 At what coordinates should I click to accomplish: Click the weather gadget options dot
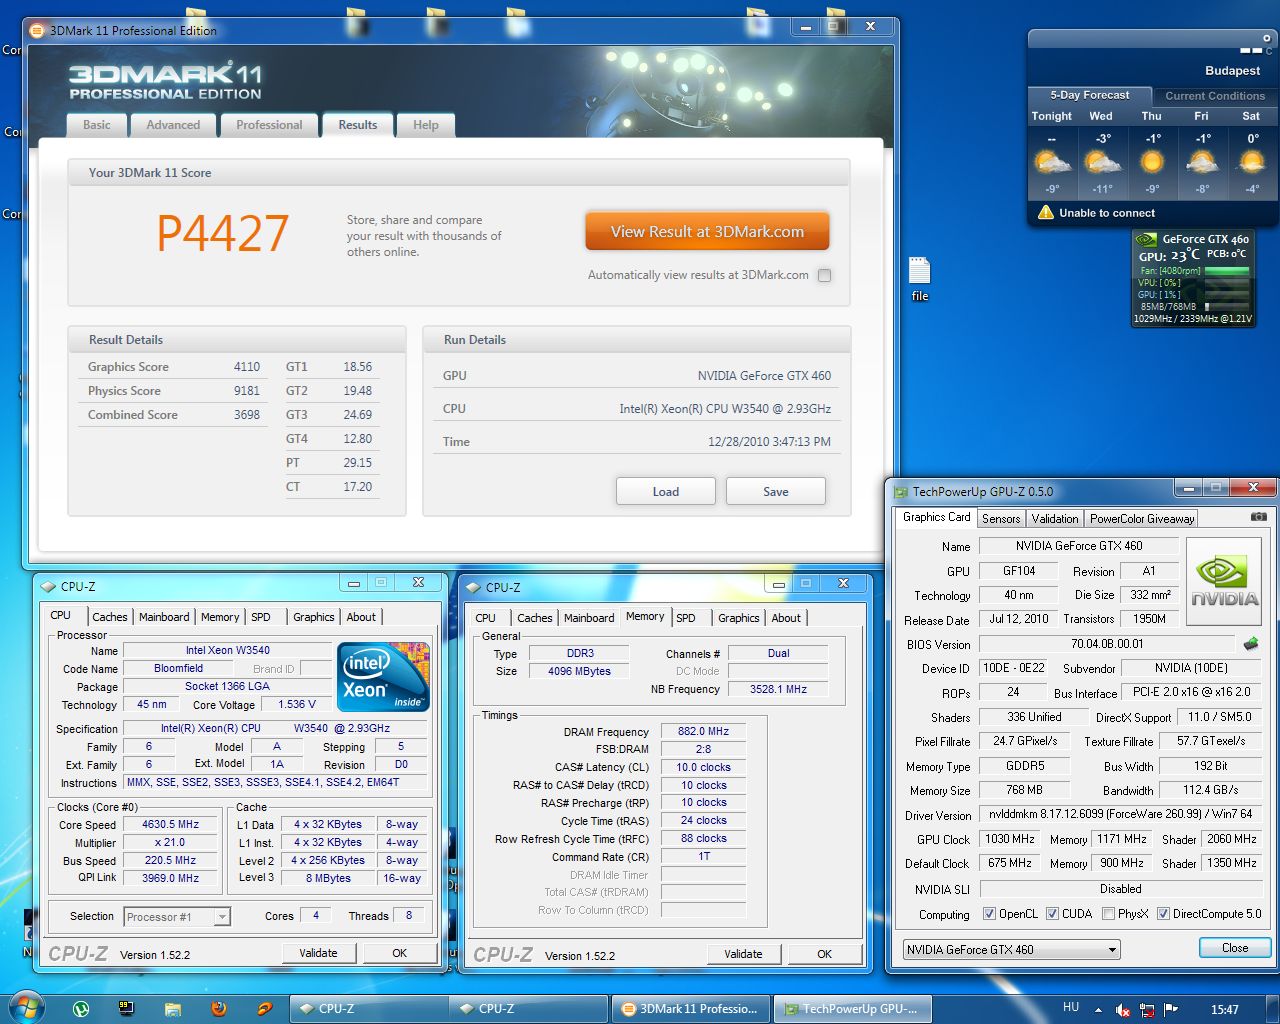point(1266,39)
